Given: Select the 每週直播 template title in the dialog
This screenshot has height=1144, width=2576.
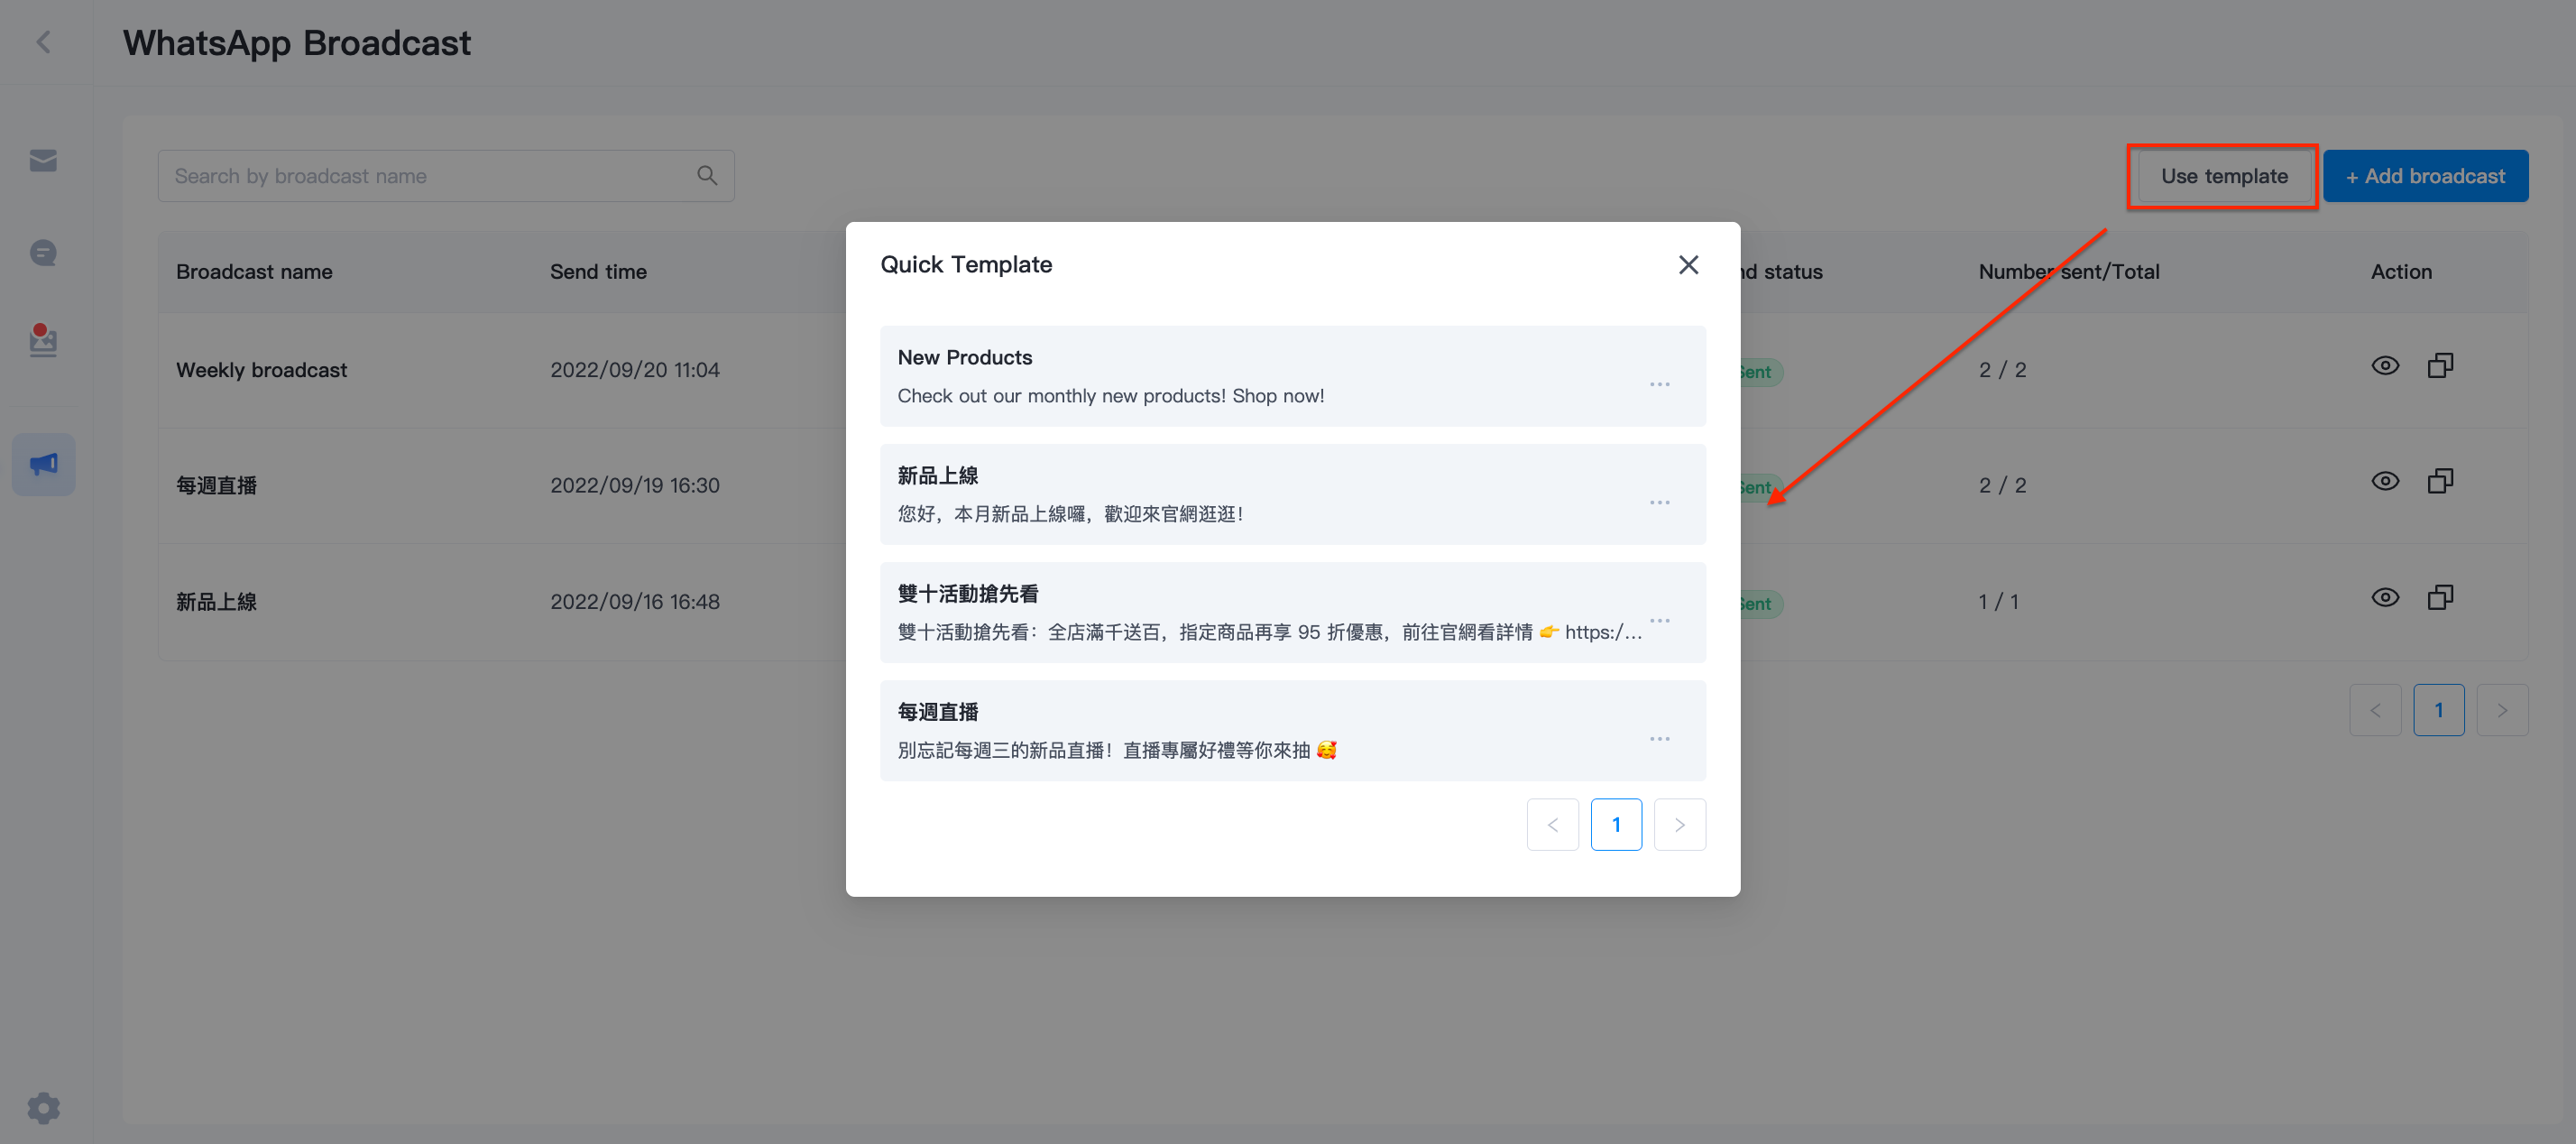Looking at the screenshot, I should 938,712.
